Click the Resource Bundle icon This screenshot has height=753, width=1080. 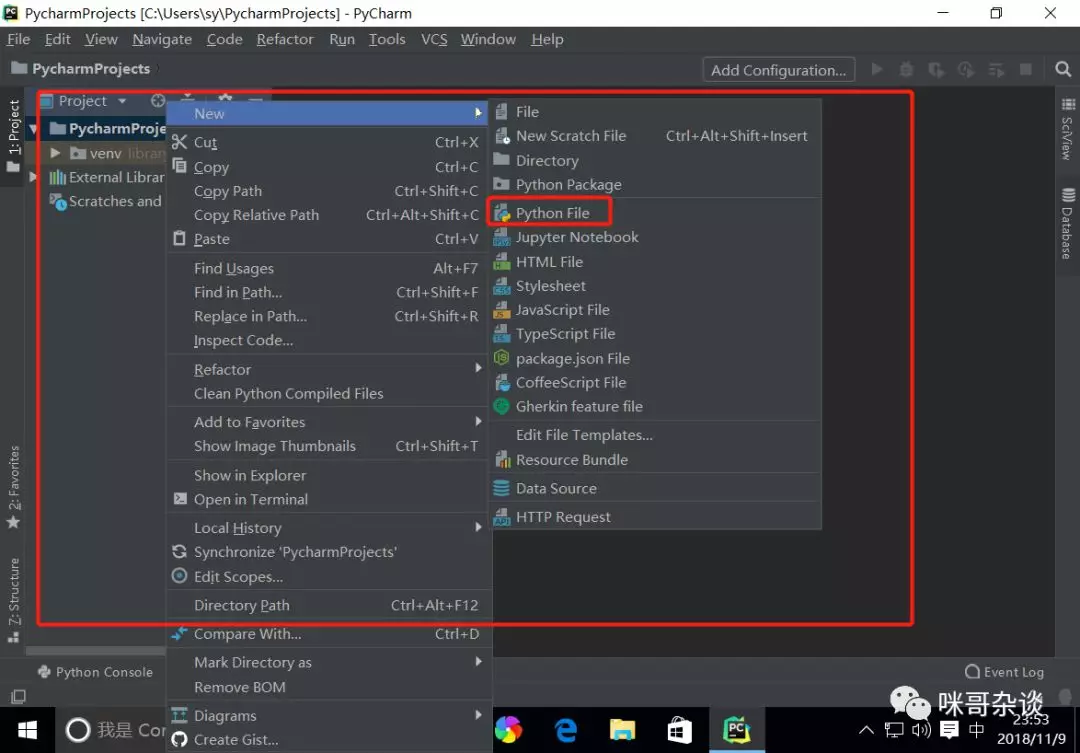click(502, 460)
